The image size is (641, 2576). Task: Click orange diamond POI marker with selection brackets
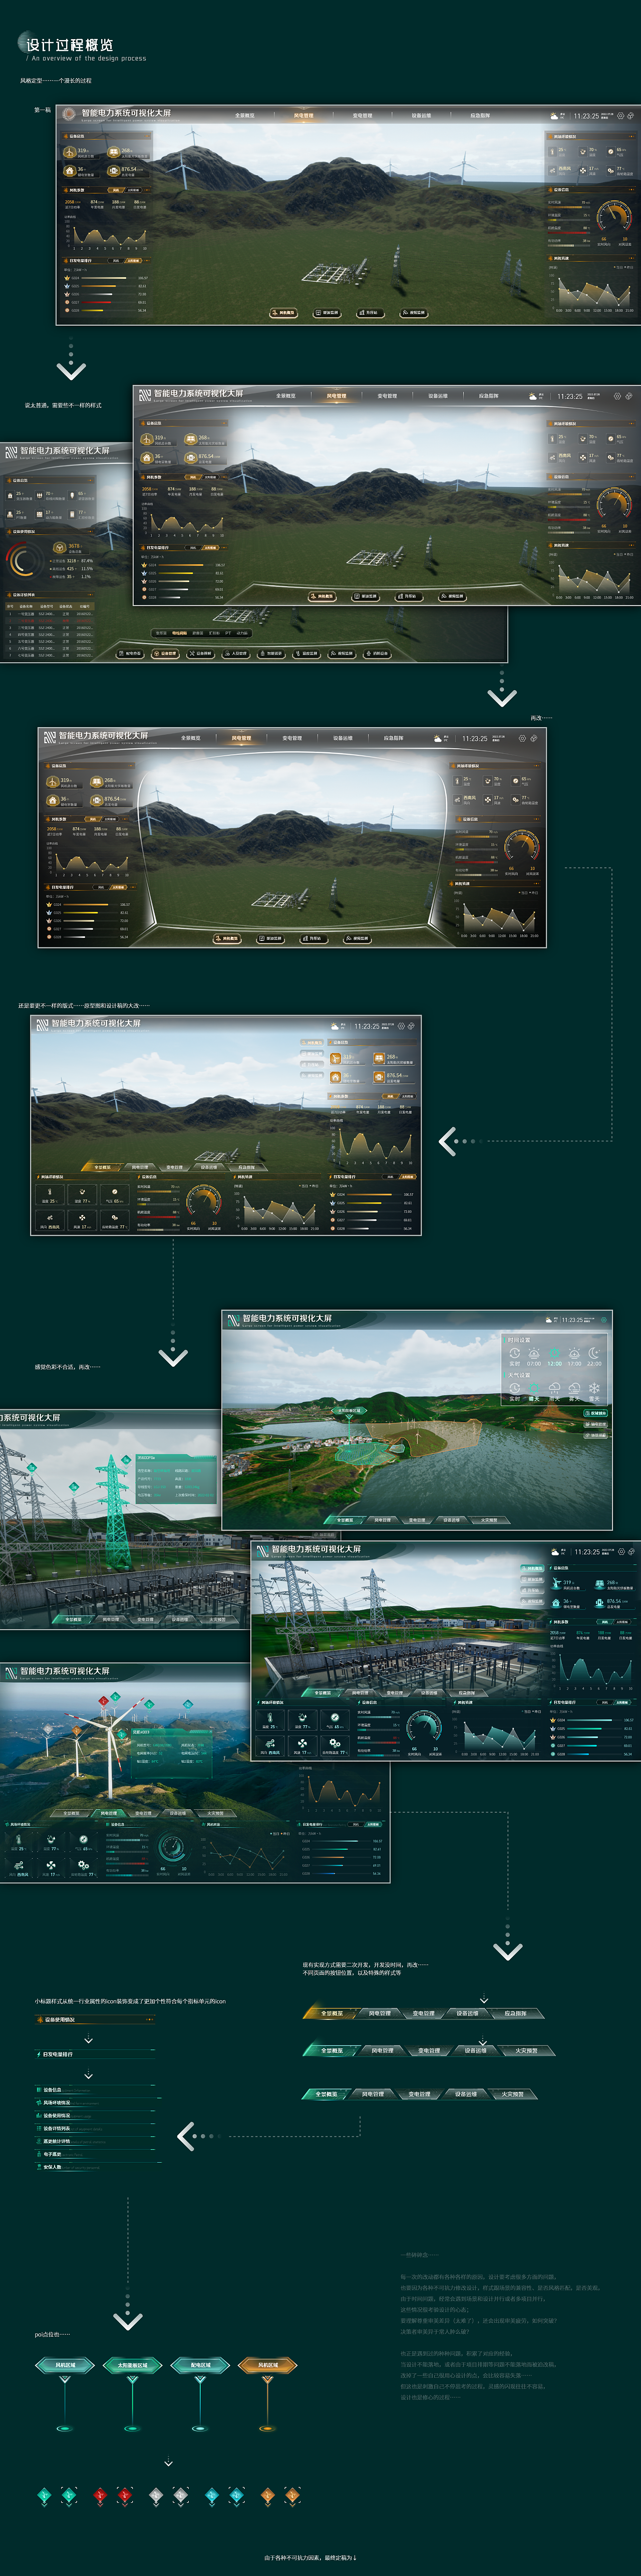point(293,2496)
